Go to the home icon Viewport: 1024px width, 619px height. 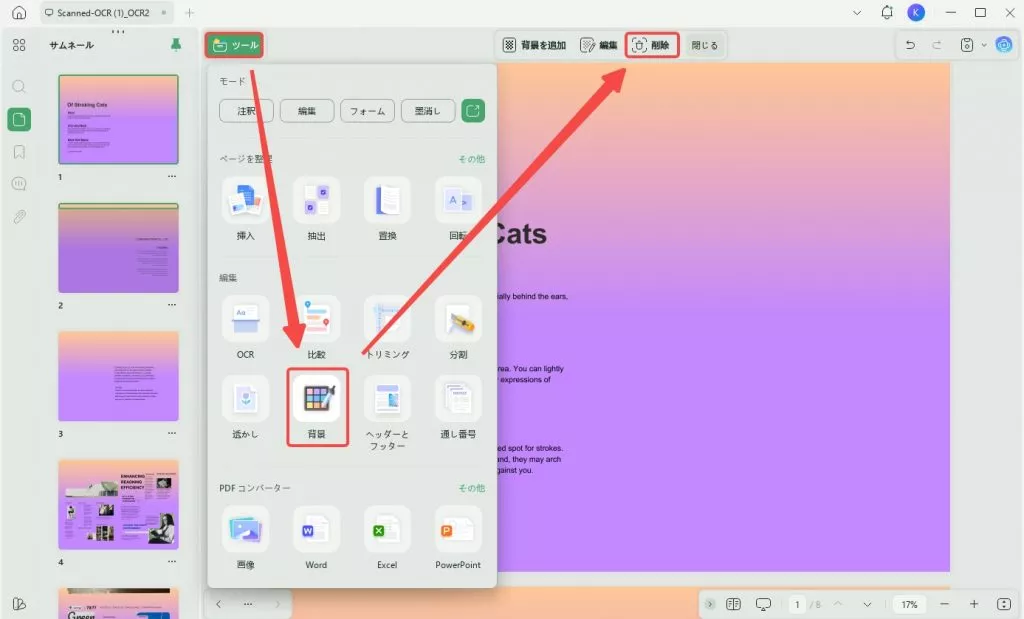coord(20,12)
